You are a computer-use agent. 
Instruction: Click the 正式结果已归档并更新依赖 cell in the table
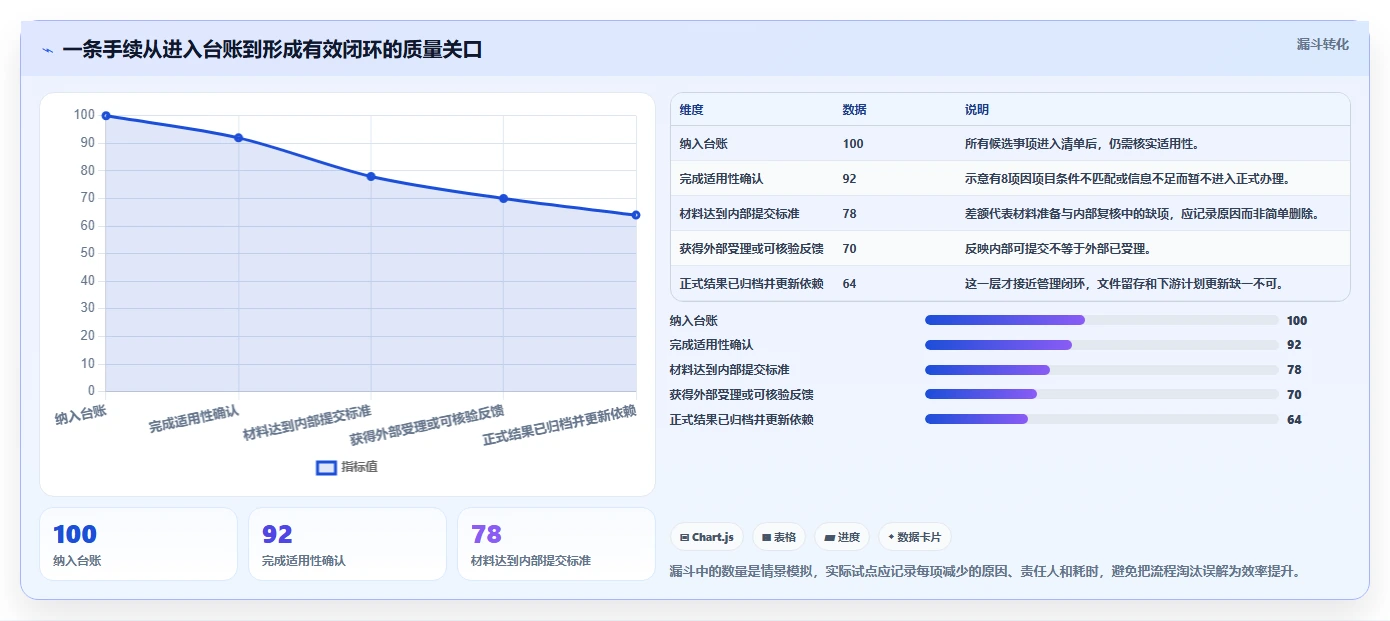pos(751,284)
